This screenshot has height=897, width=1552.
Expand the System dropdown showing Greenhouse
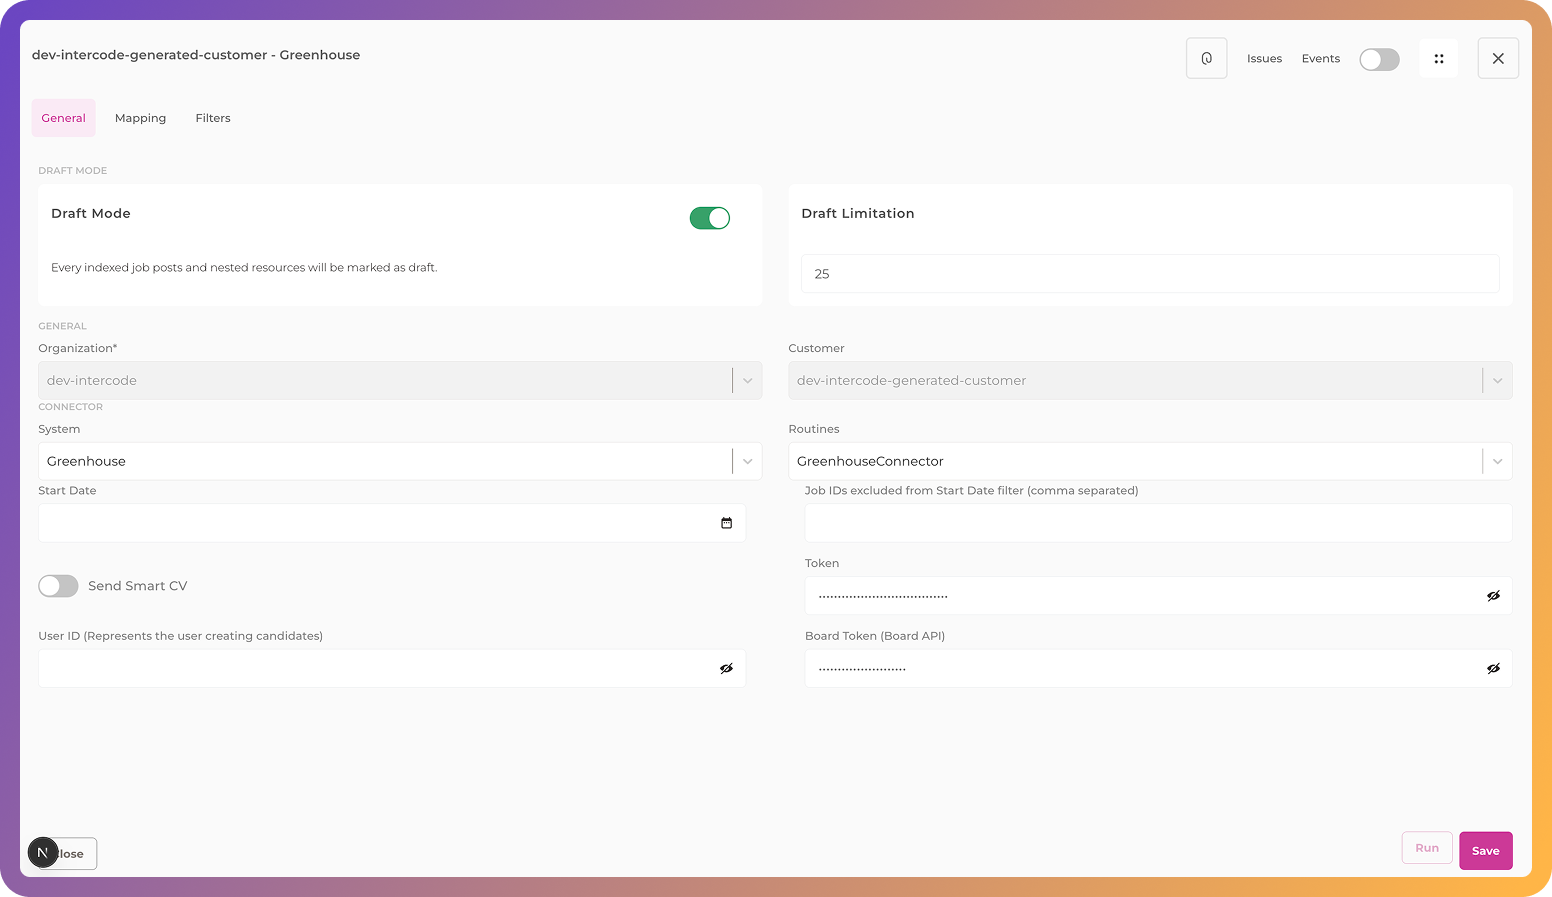(x=747, y=461)
